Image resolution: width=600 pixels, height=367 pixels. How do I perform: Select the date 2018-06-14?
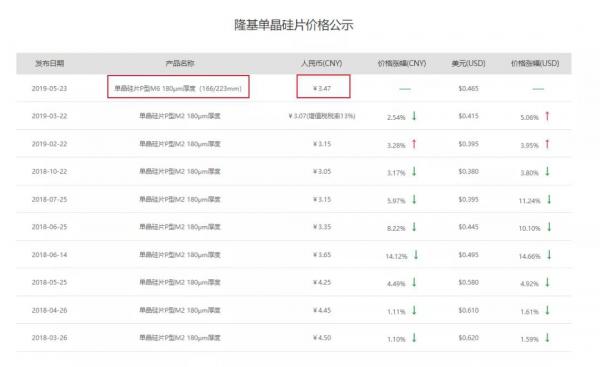pos(49,255)
